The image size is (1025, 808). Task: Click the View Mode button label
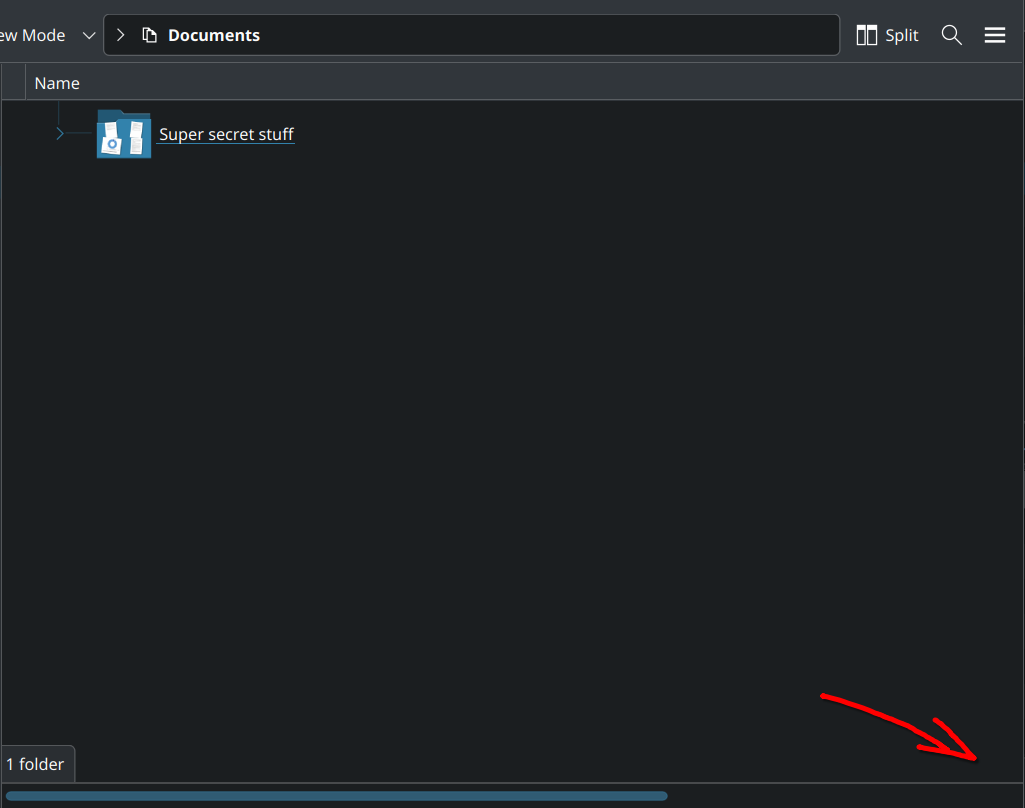32,35
